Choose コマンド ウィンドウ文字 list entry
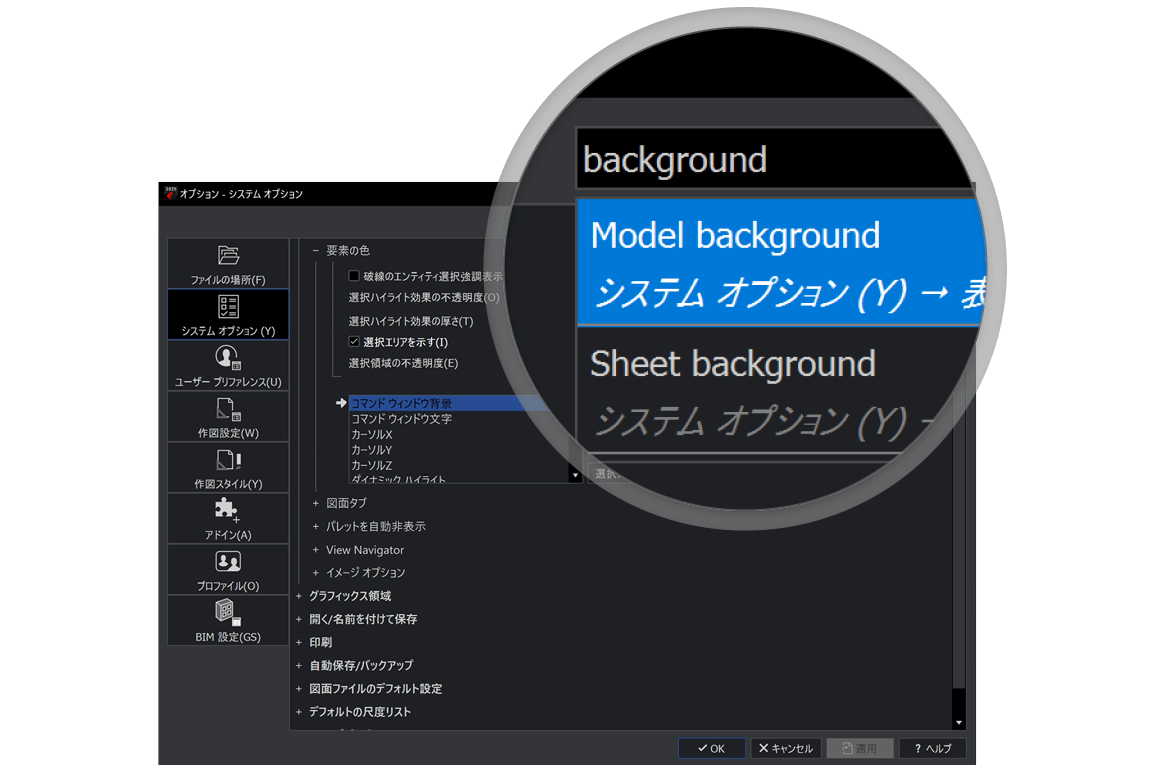 (401, 419)
